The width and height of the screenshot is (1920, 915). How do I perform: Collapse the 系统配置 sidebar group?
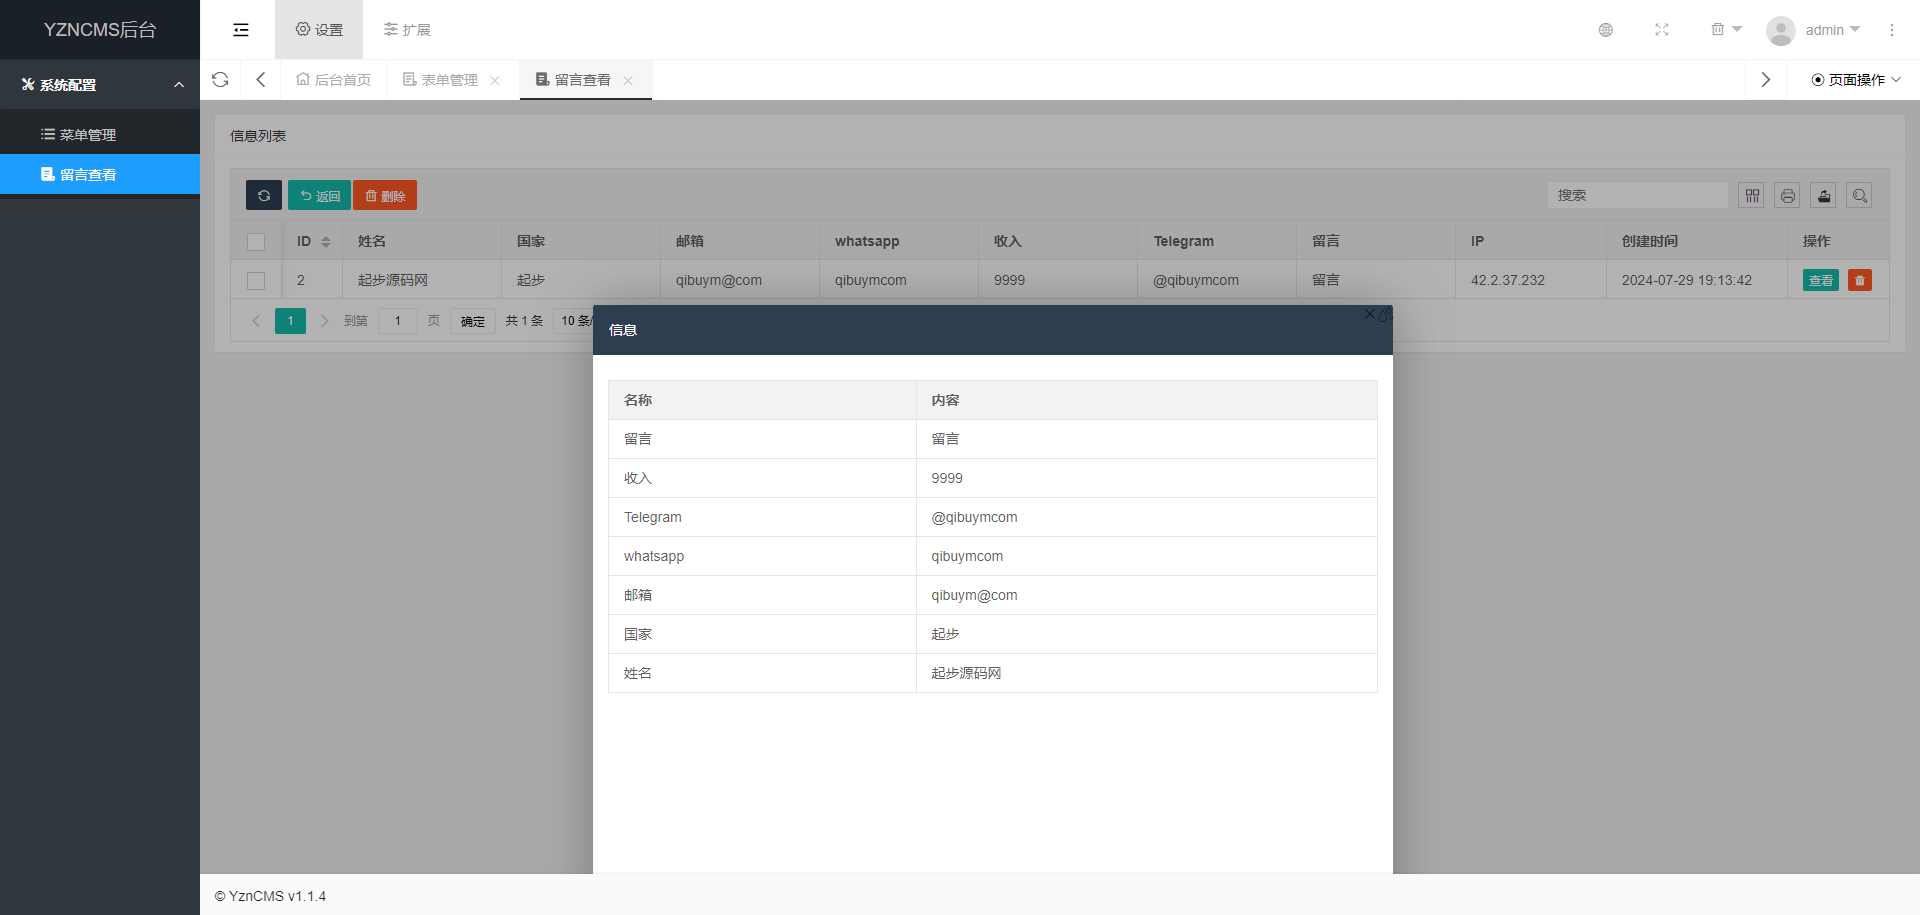pos(100,85)
